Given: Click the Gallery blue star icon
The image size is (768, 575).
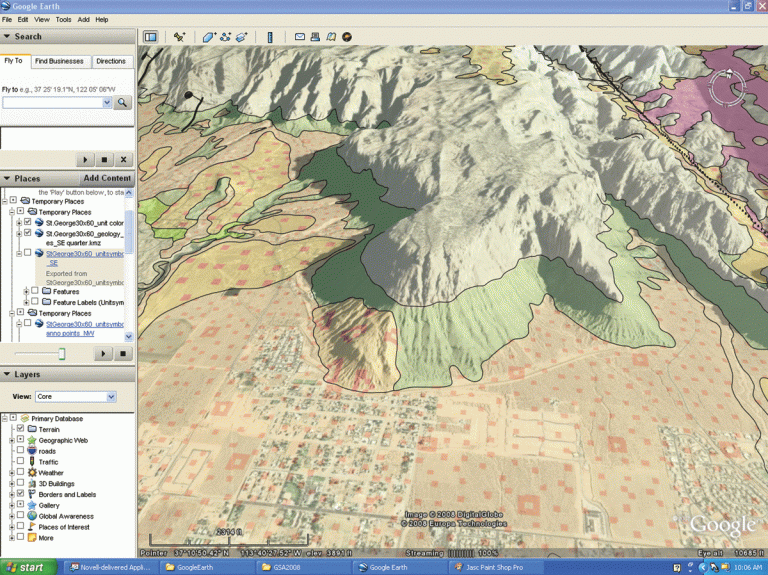Looking at the screenshot, I should click(32, 505).
